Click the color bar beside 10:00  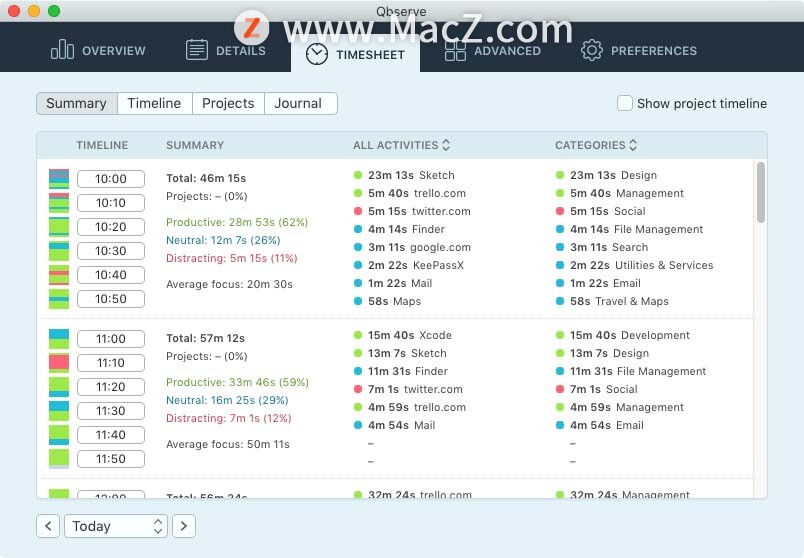tap(59, 179)
